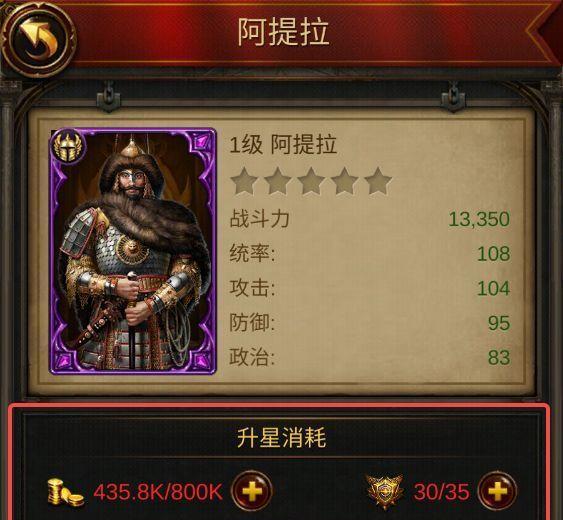Select the 战斗力 13,350 stat row

point(369,219)
